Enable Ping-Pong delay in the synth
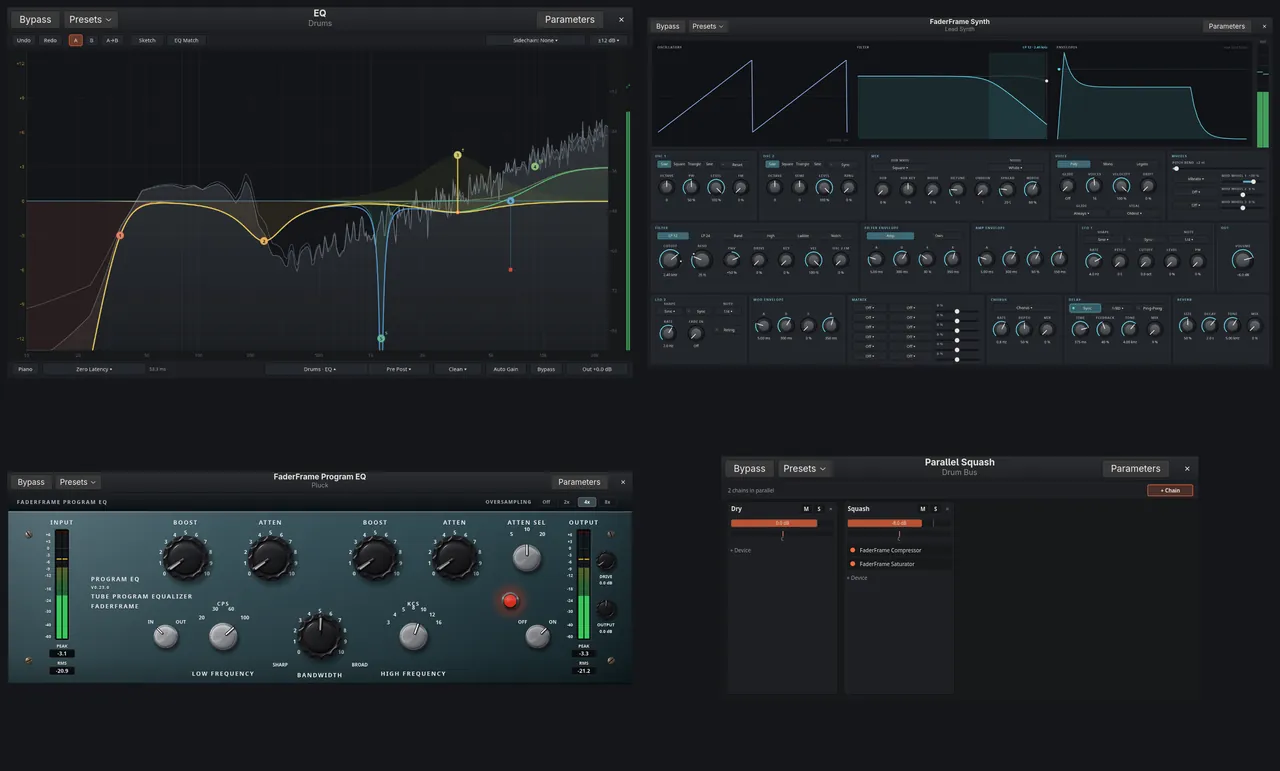This screenshot has width=1280, height=771. pos(1148,308)
